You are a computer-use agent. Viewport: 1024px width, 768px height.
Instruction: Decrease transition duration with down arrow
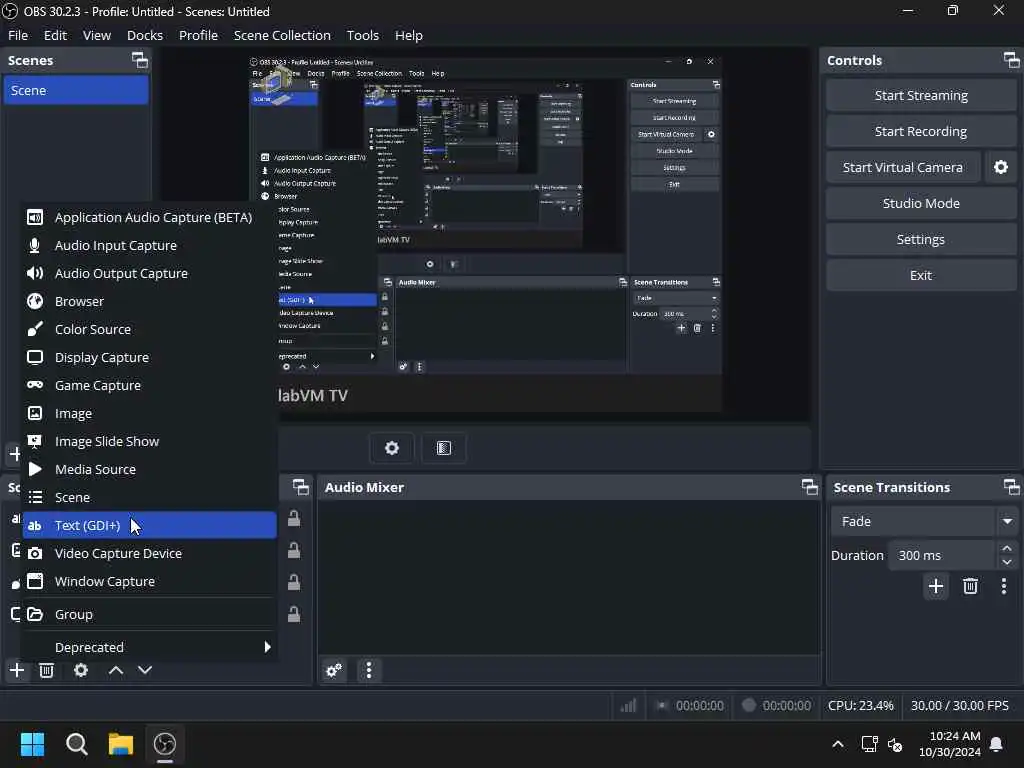(1007, 562)
